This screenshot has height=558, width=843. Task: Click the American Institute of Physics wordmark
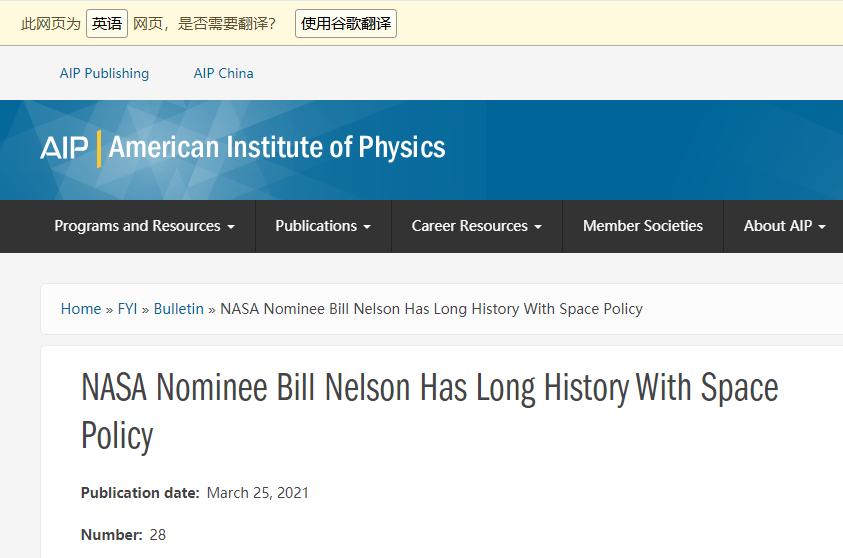tap(277, 148)
